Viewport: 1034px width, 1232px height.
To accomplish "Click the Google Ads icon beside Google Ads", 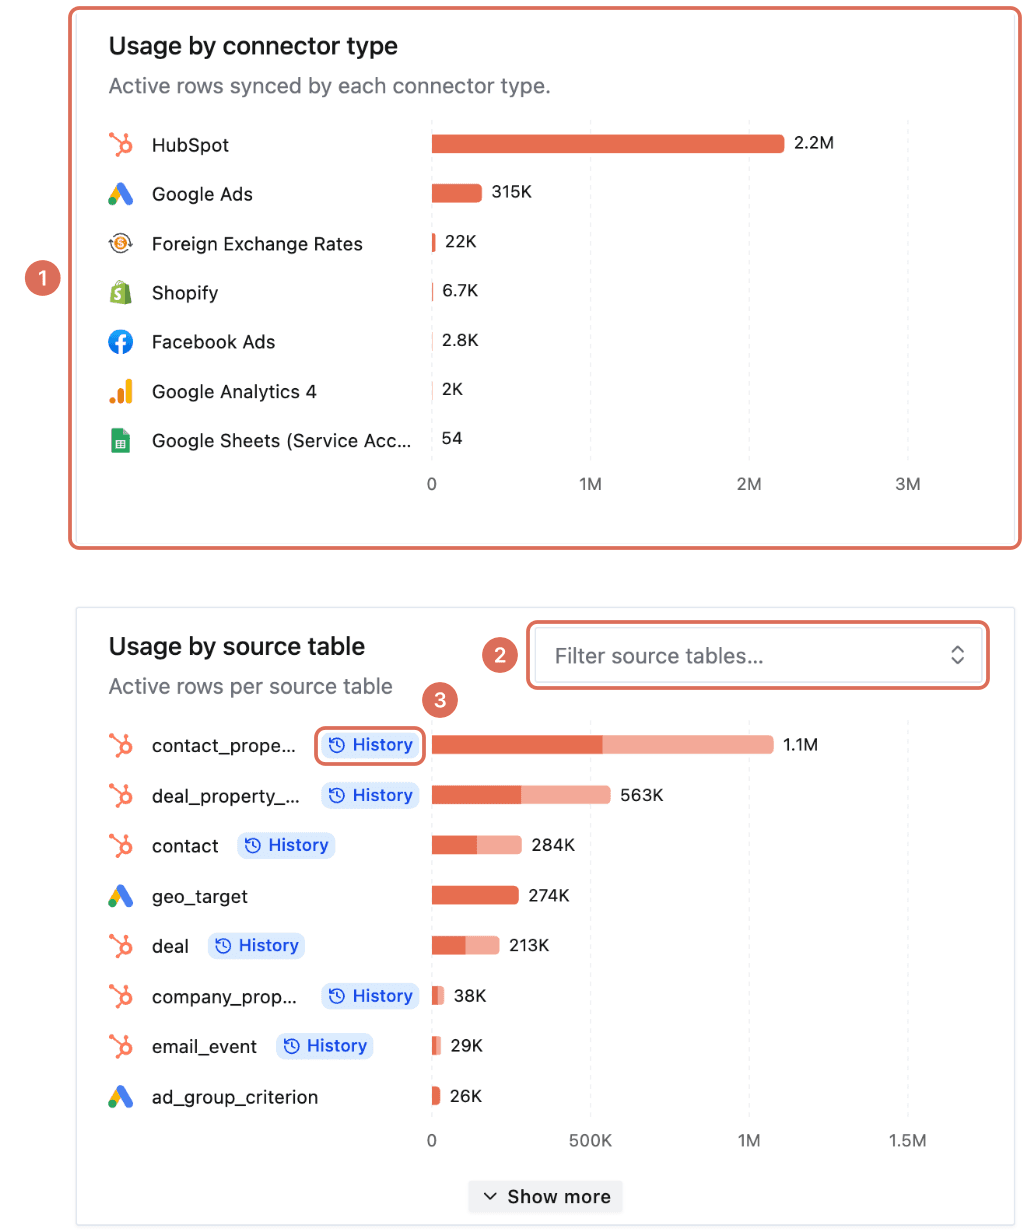I will click(121, 194).
